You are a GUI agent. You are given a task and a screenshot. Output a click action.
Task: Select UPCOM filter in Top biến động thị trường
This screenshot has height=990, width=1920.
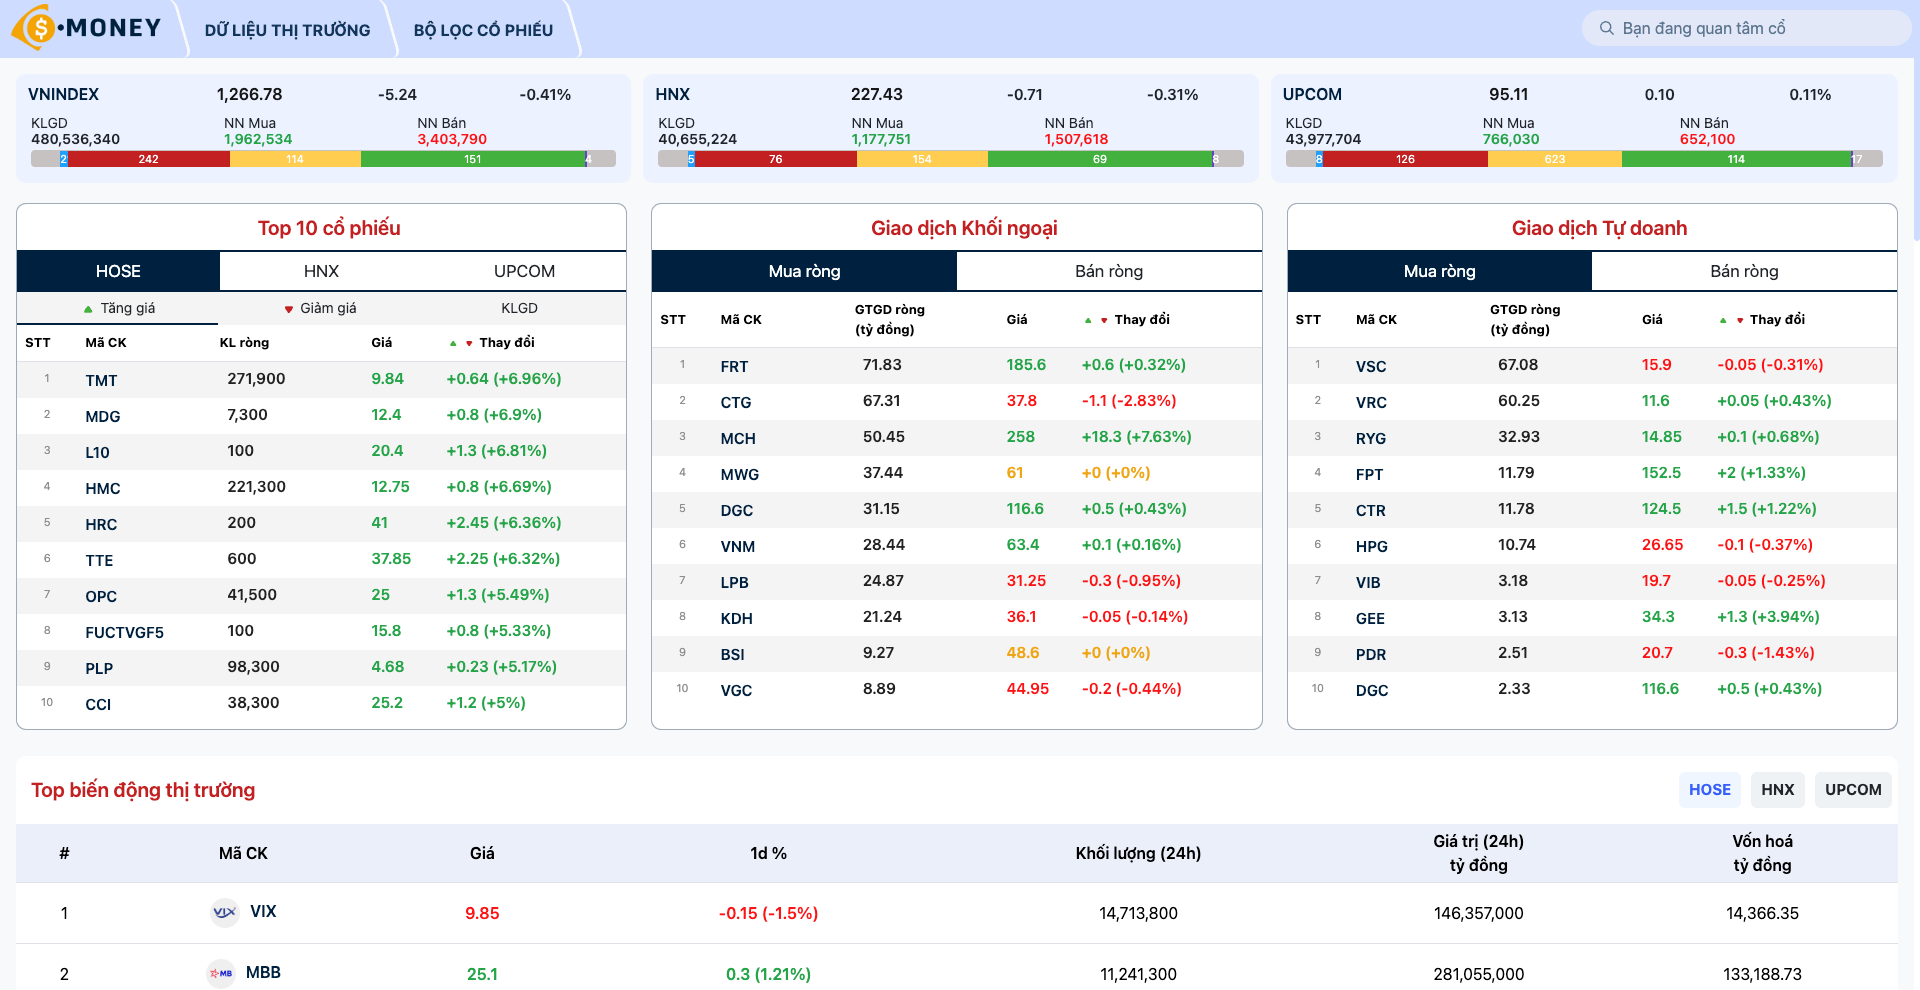[x=1853, y=789]
